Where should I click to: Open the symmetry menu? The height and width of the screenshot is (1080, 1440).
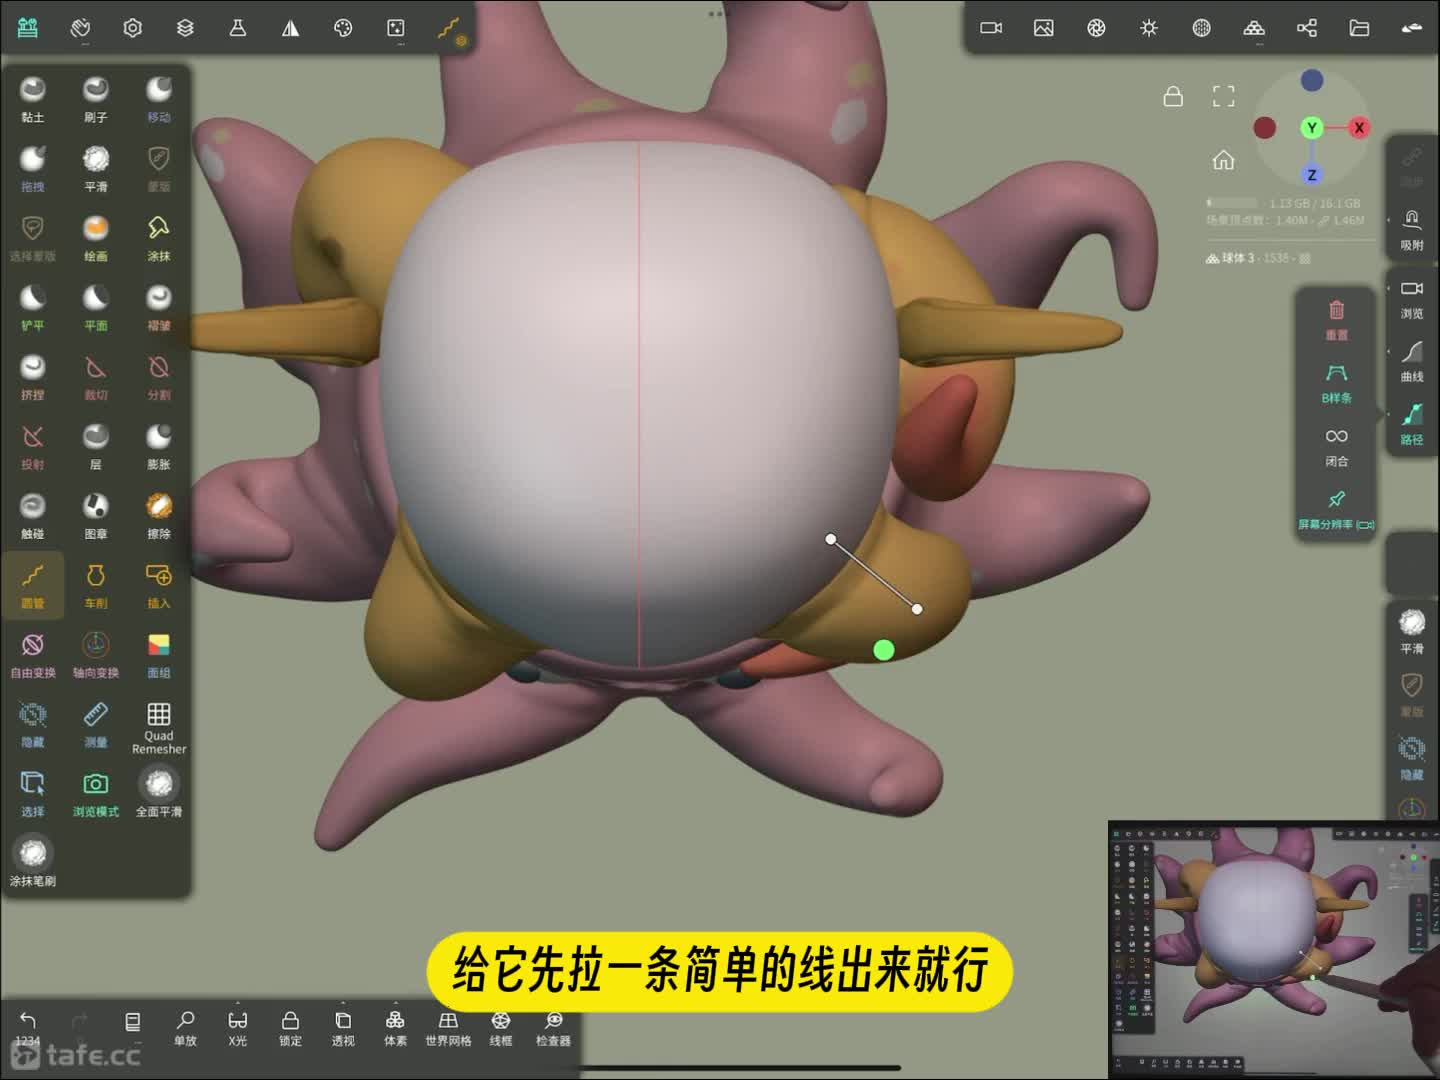coord(290,28)
